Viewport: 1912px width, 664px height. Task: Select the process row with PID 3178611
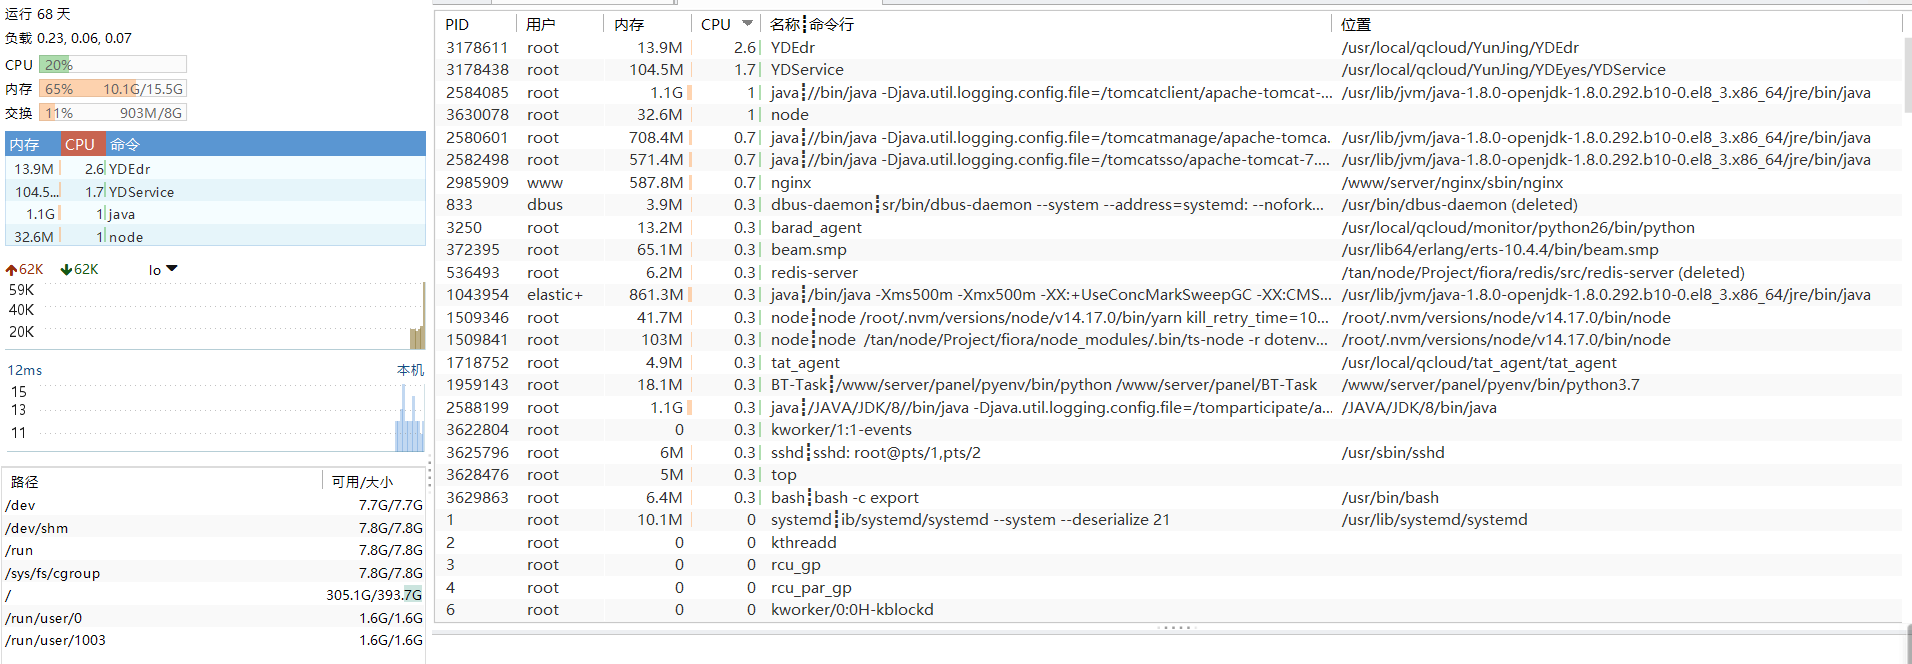(1168, 47)
